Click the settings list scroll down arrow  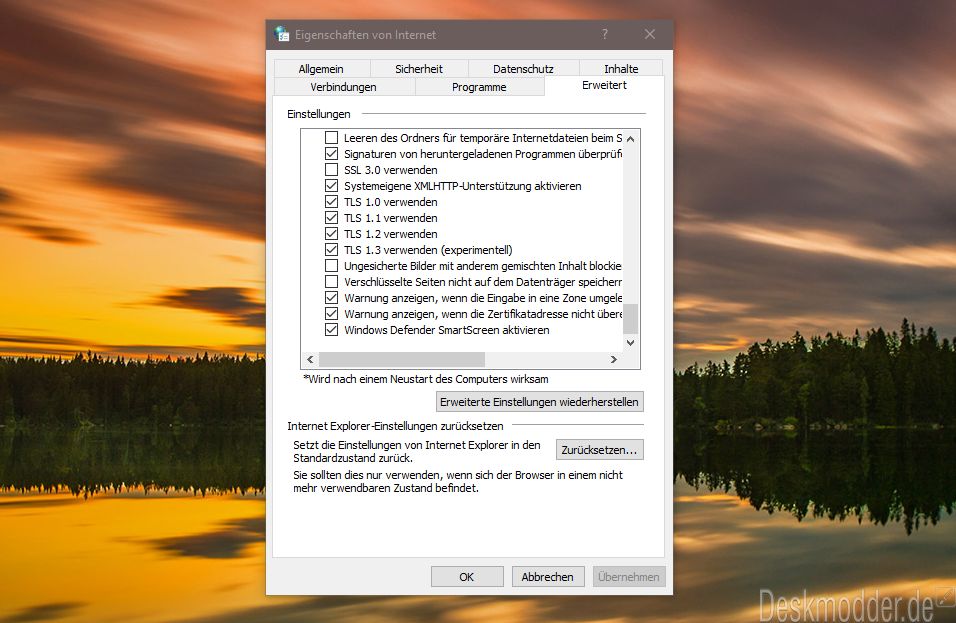coord(630,343)
